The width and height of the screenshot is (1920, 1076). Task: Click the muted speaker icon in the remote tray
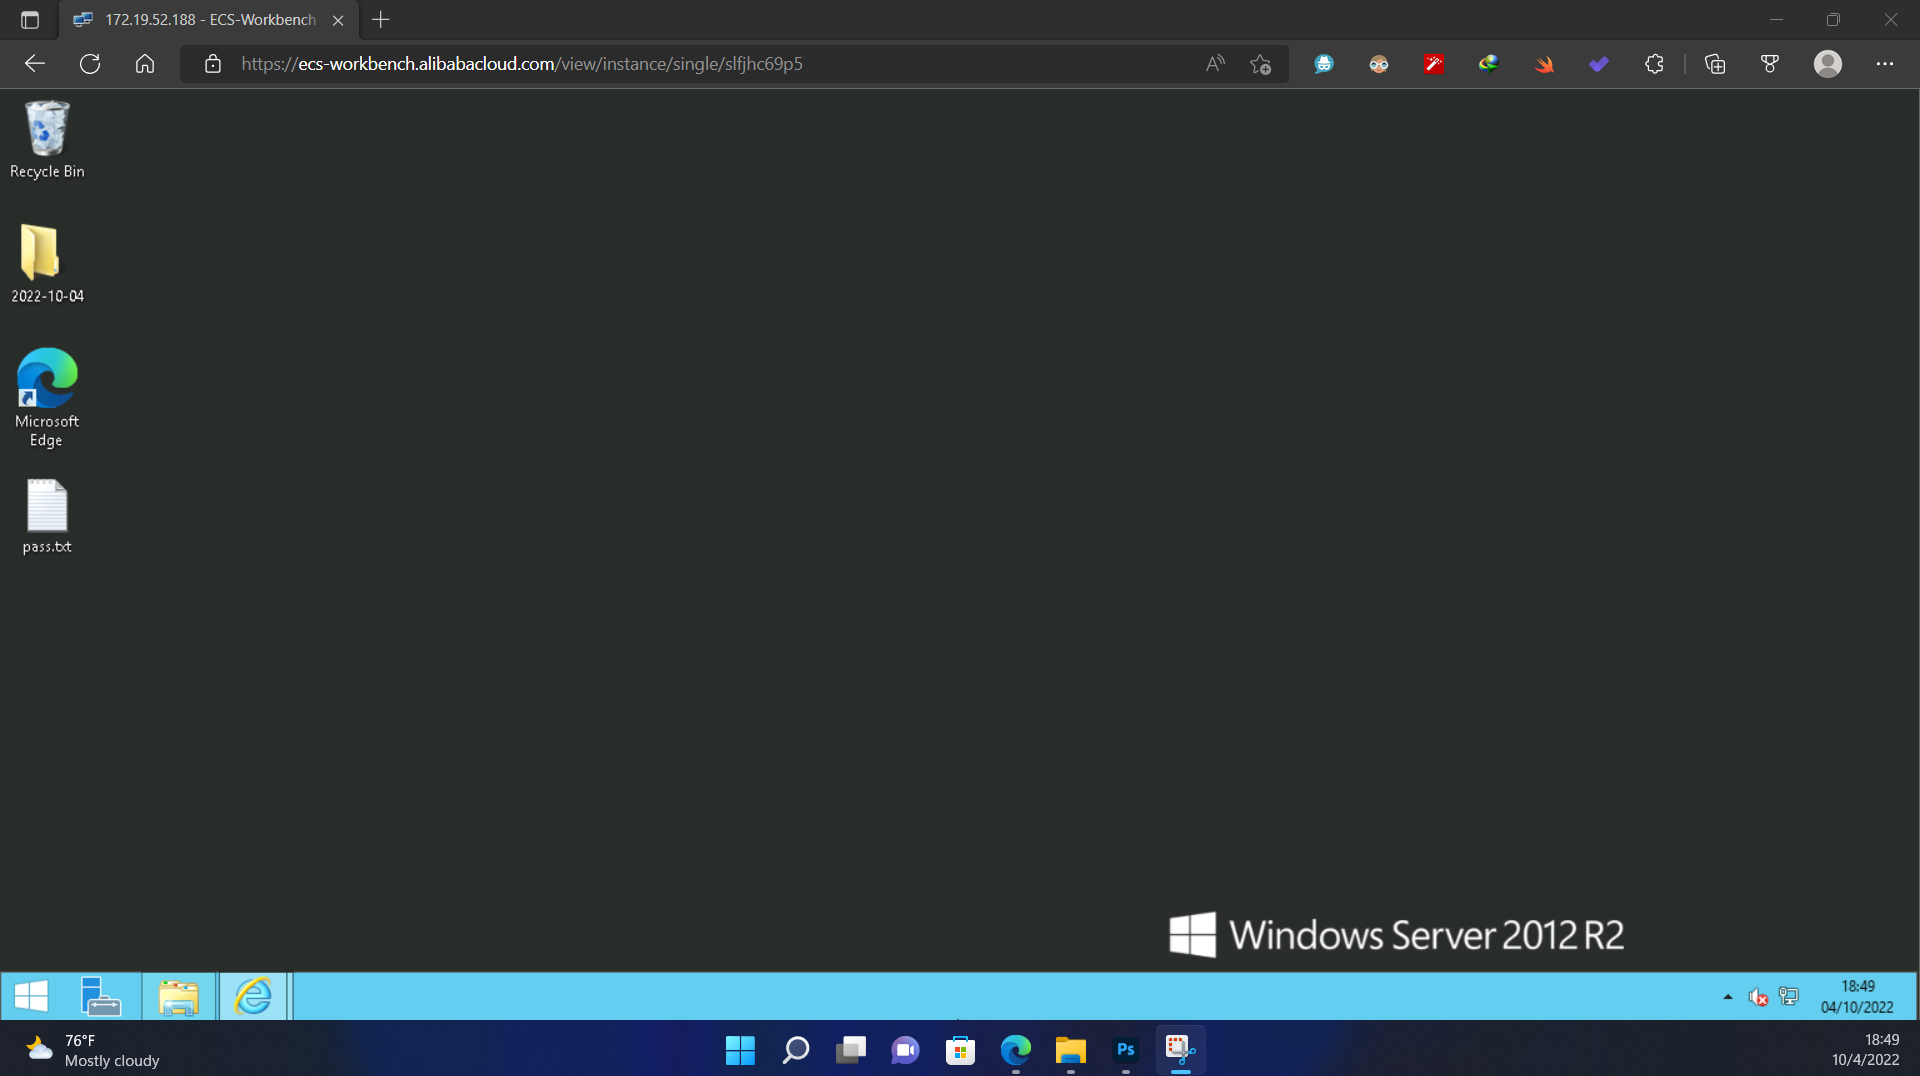tap(1758, 997)
